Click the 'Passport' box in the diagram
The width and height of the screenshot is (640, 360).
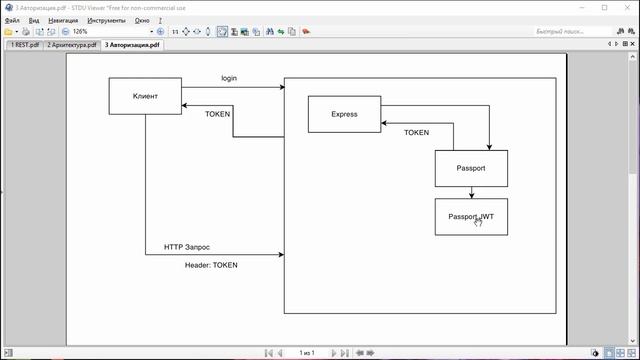click(x=471, y=168)
